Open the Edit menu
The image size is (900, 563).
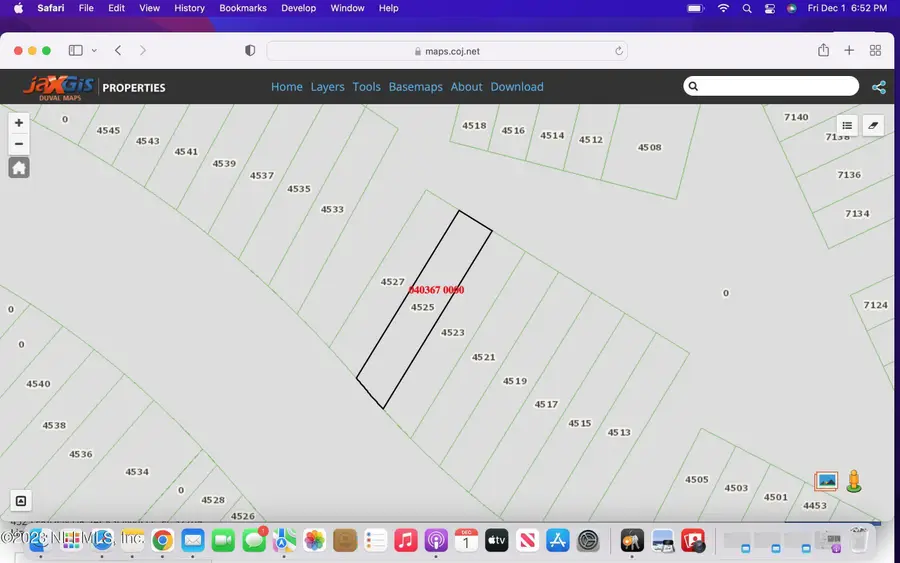[x=117, y=8]
